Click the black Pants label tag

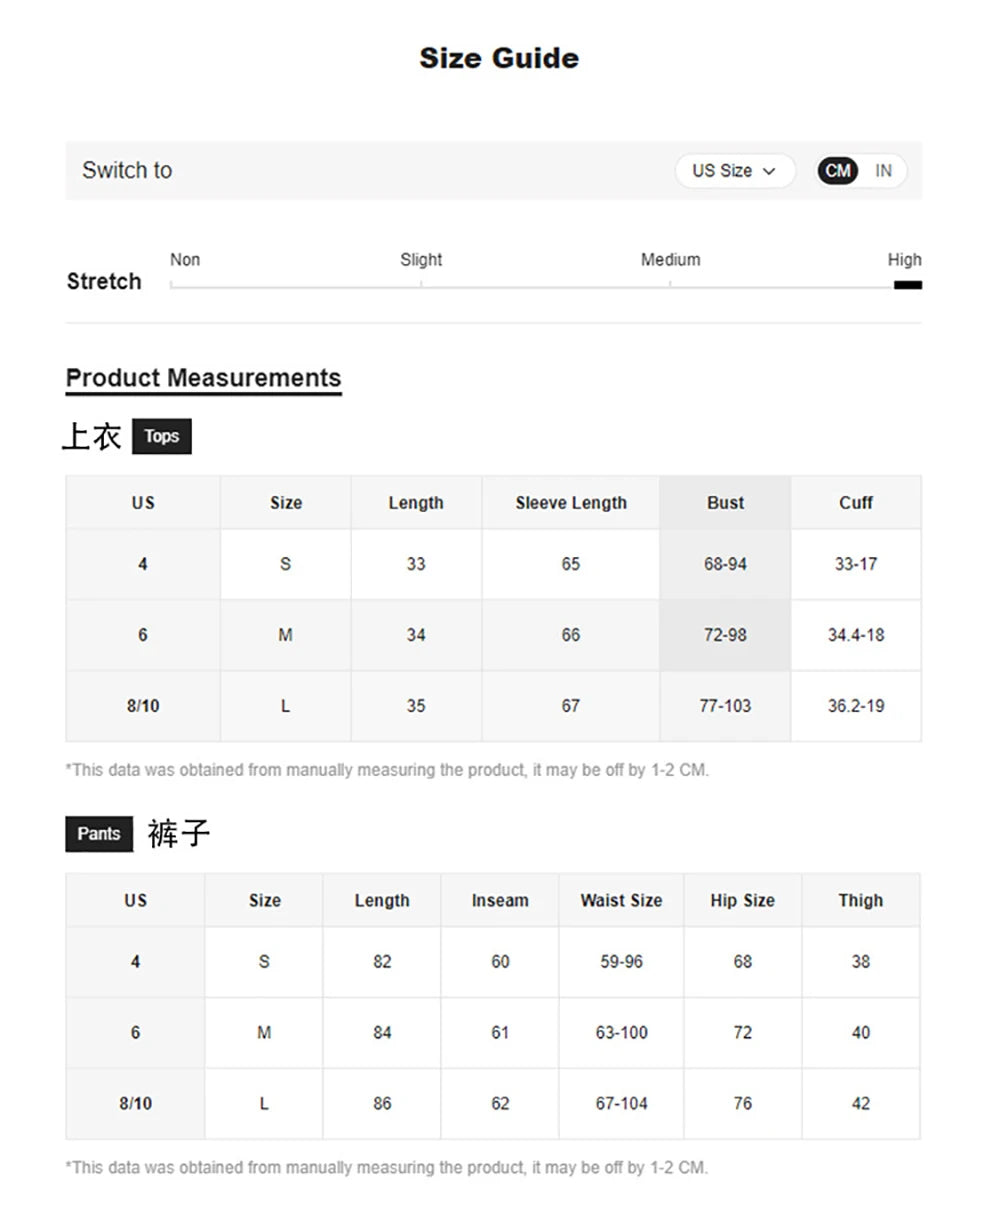(x=99, y=834)
